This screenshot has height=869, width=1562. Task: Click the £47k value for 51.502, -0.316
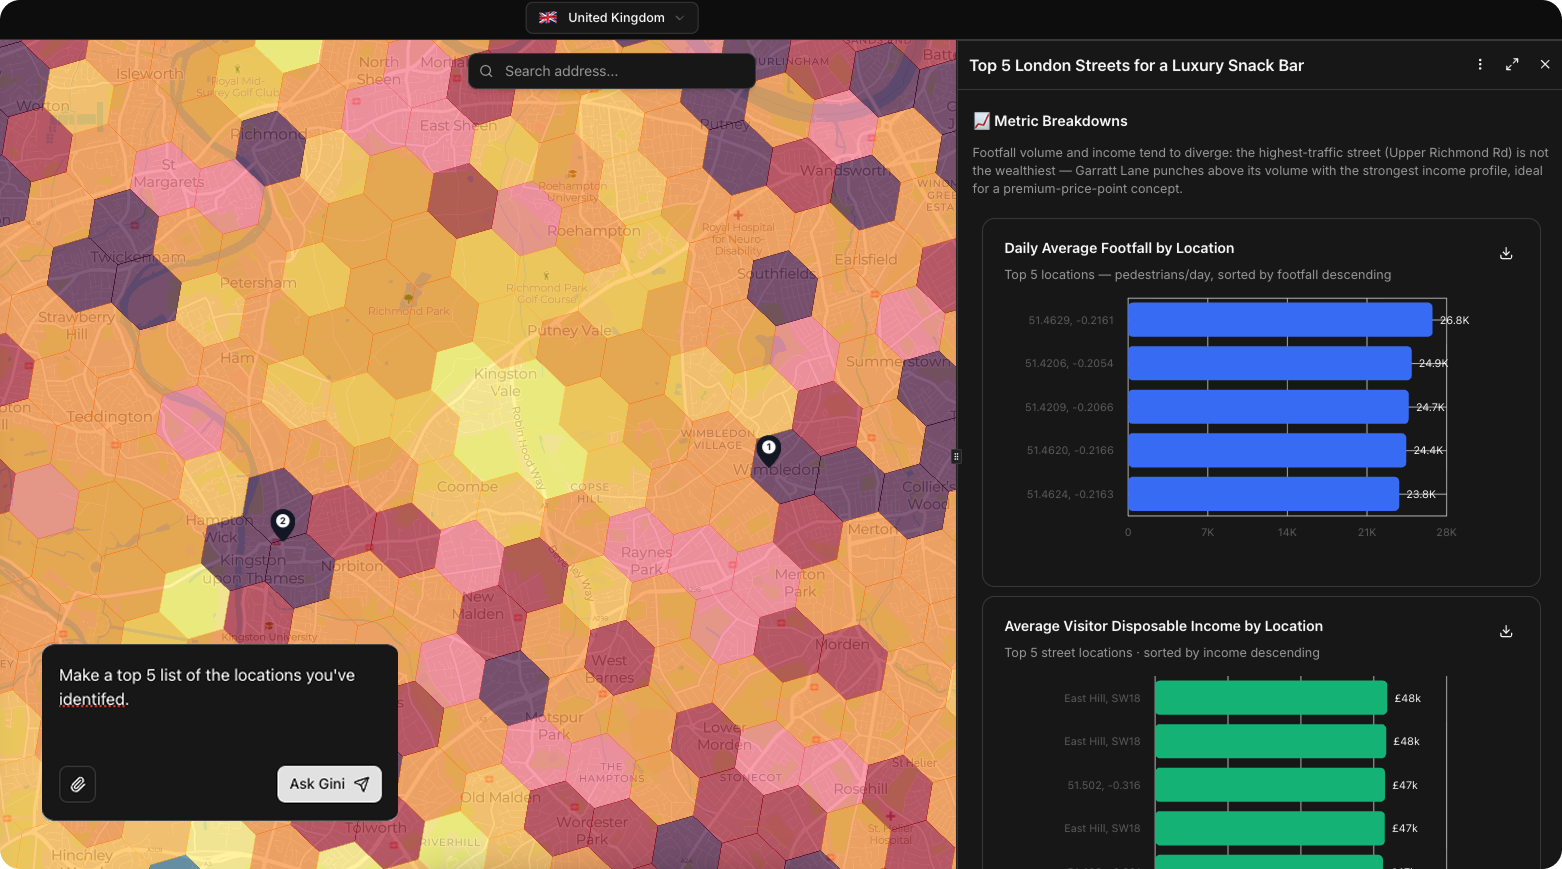click(x=1405, y=785)
